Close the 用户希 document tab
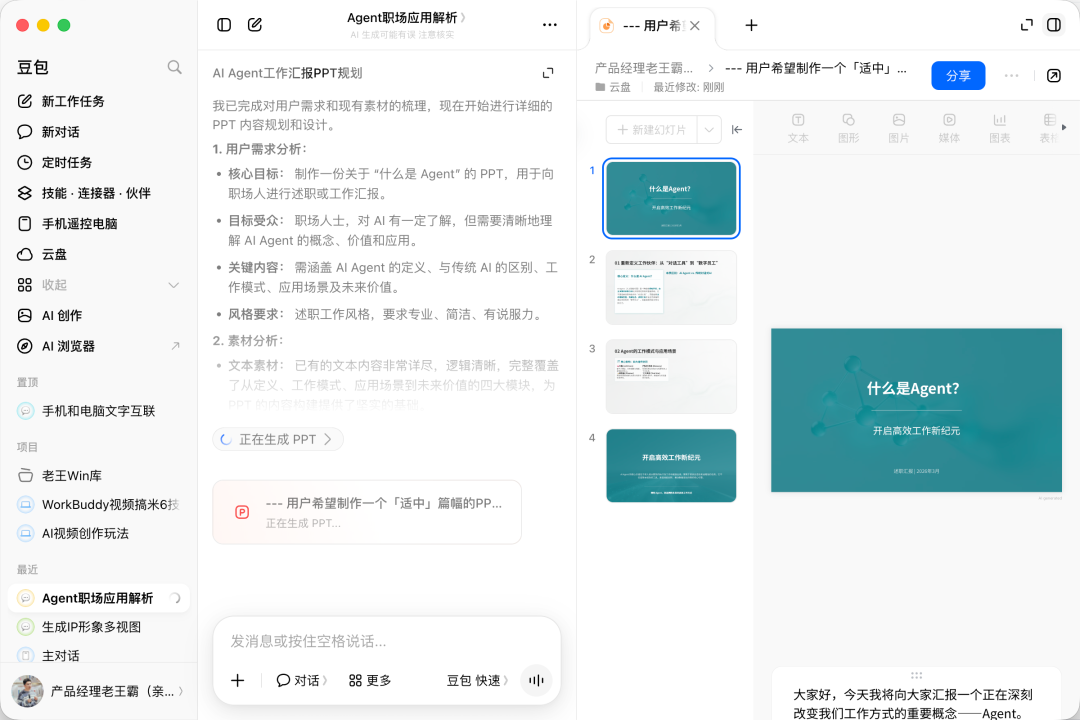The height and width of the screenshot is (720, 1080). [695, 25]
